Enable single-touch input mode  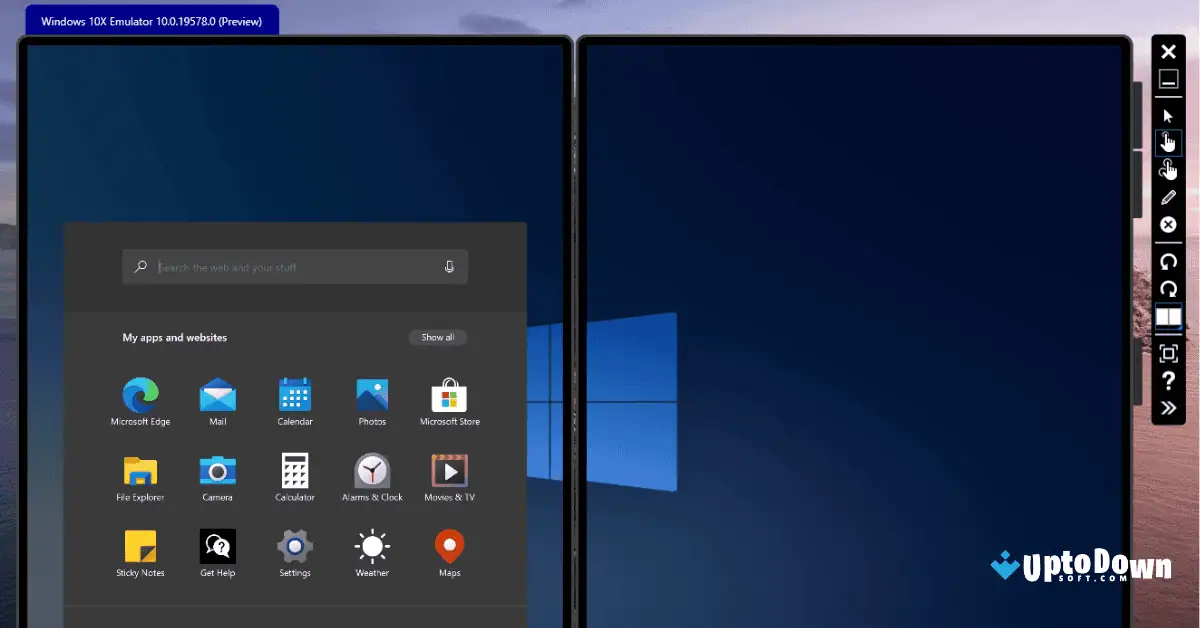click(1168, 142)
